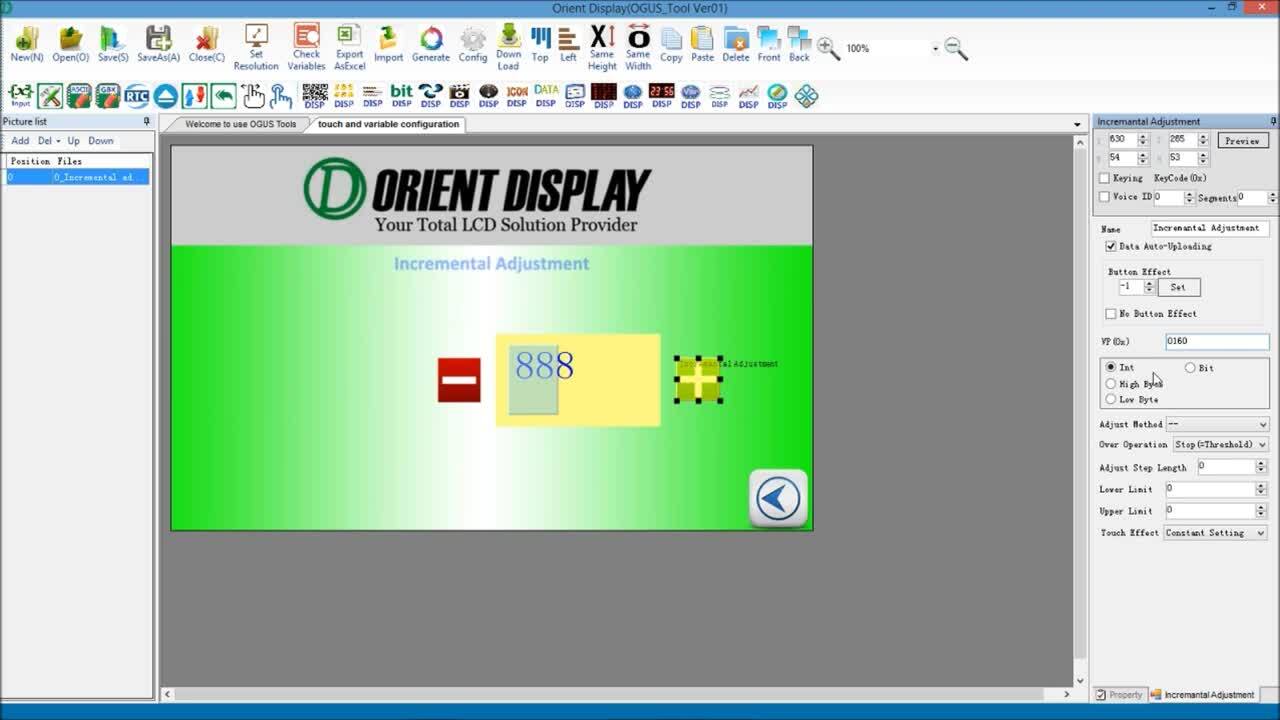
Task: Open the zoom percentage dropdown
Action: [x=936, y=49]
